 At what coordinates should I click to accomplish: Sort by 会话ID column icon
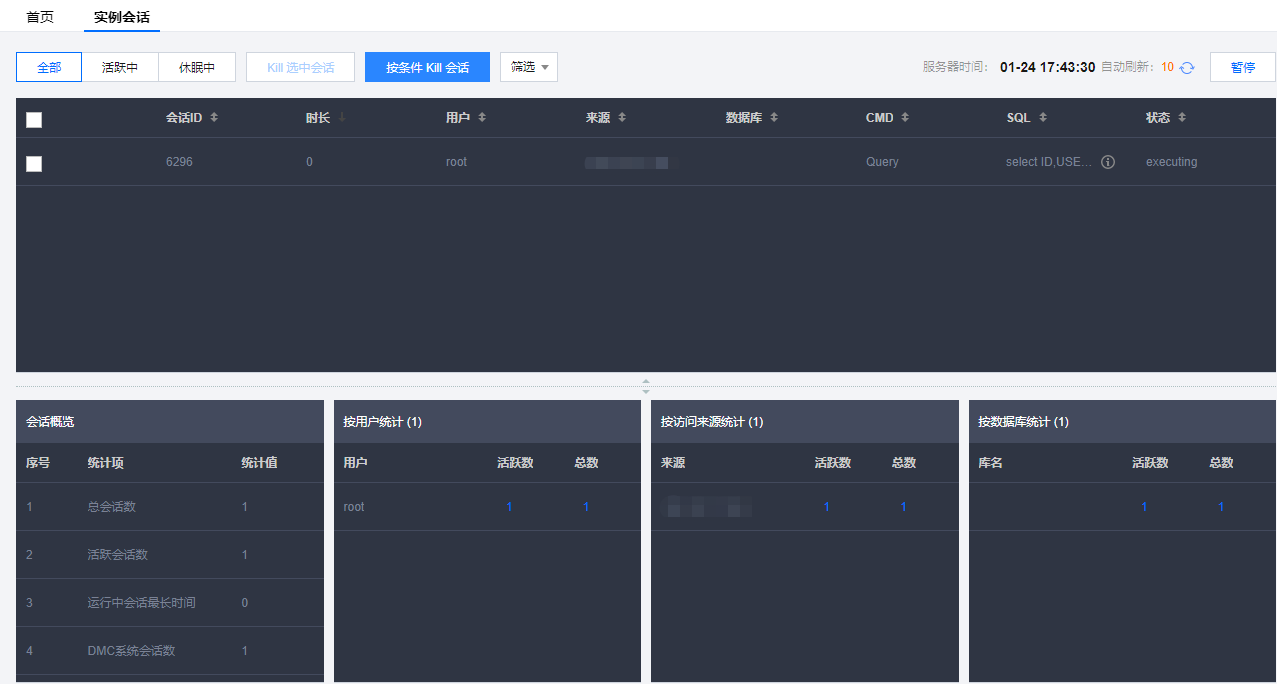point(214,118)
